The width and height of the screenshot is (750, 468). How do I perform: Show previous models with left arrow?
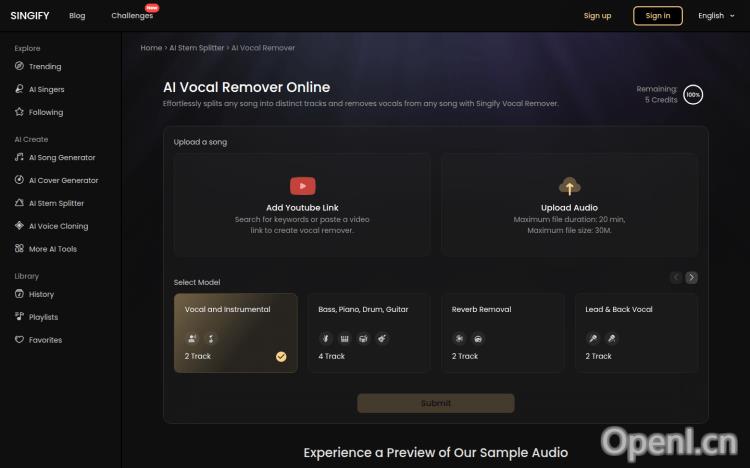[x=676, y=278]
